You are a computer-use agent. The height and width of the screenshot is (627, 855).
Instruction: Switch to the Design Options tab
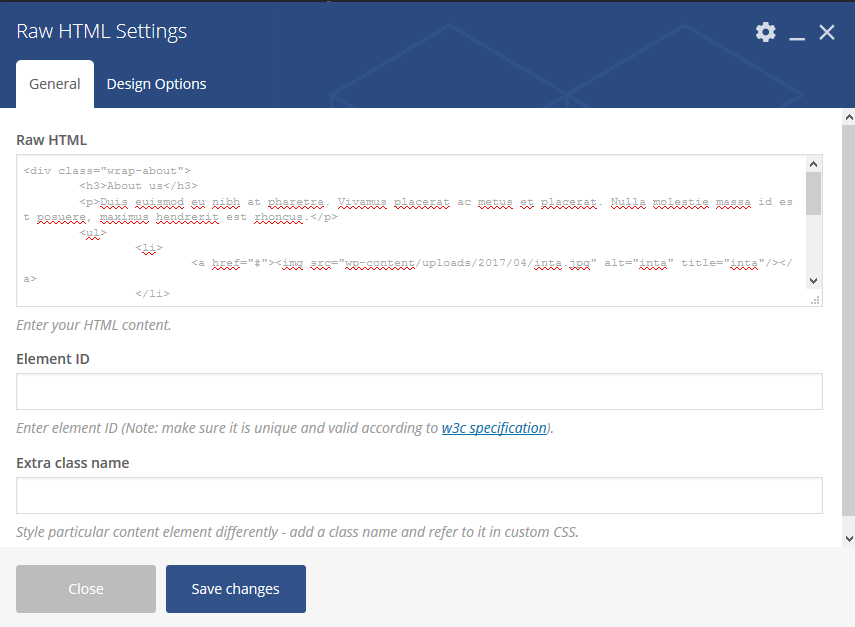tap(156, 84)
